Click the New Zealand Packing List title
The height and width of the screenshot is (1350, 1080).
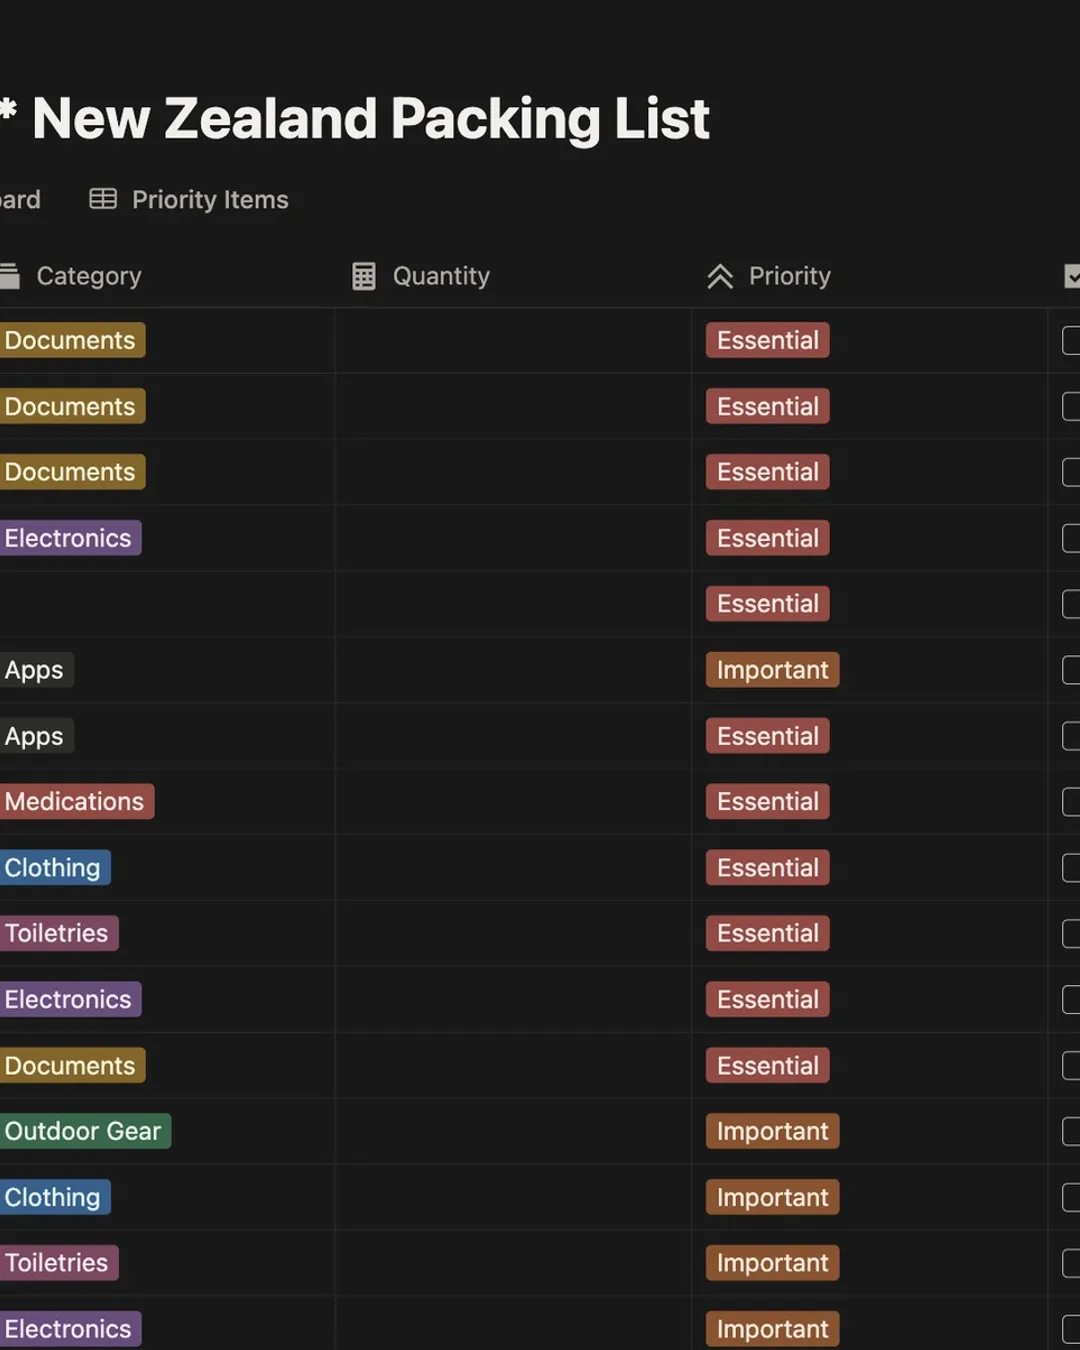(370, 119)
